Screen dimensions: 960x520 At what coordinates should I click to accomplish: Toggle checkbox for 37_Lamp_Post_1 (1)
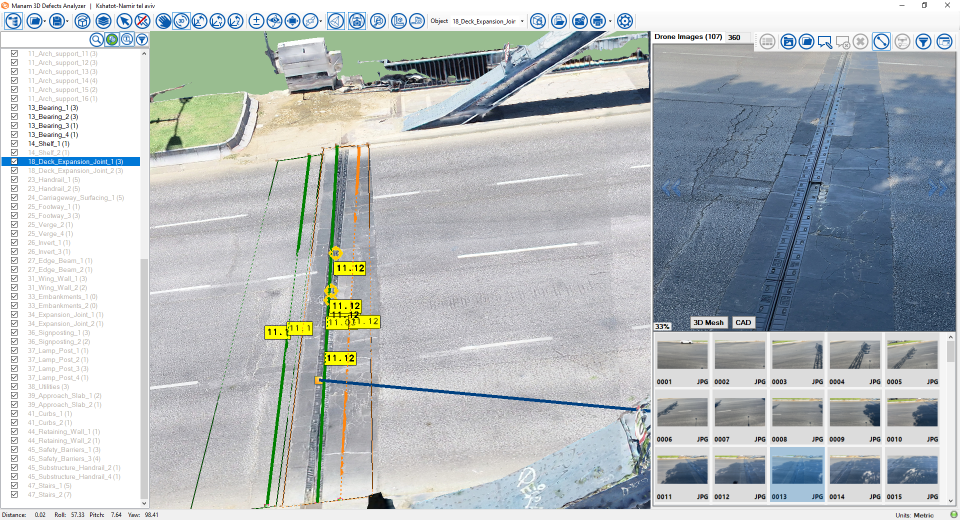14,350
